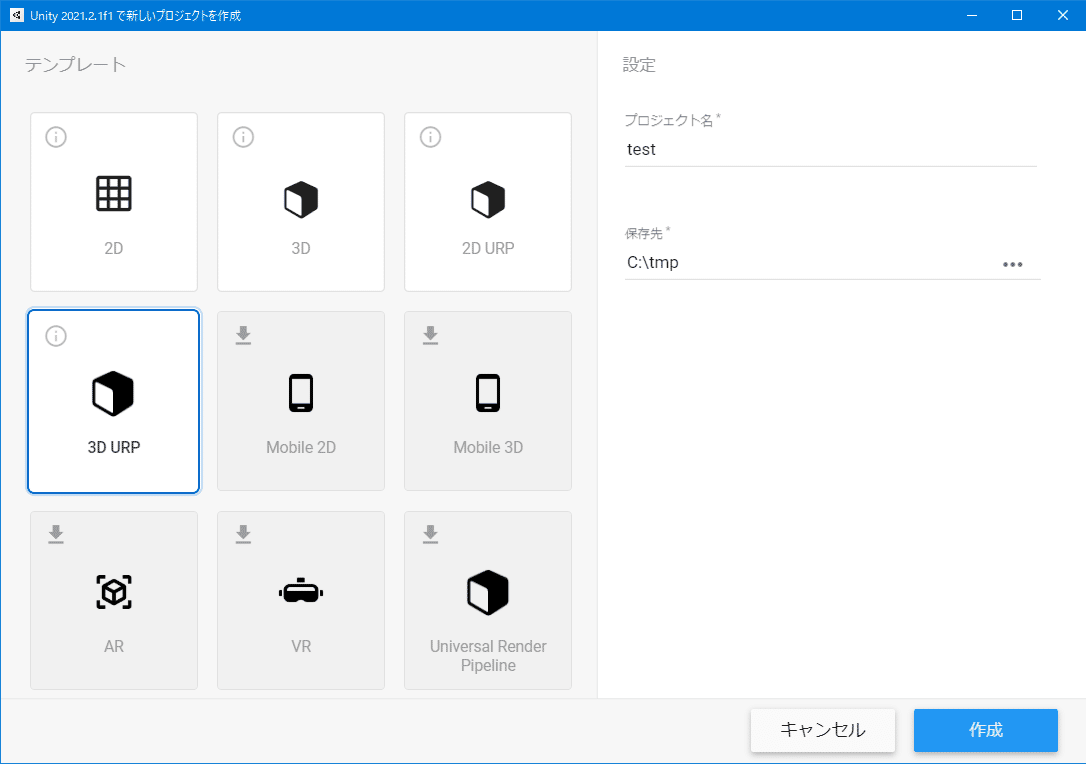1086x764 pixels.
Task: Select the 3D template label
Action: pos(301,248)
